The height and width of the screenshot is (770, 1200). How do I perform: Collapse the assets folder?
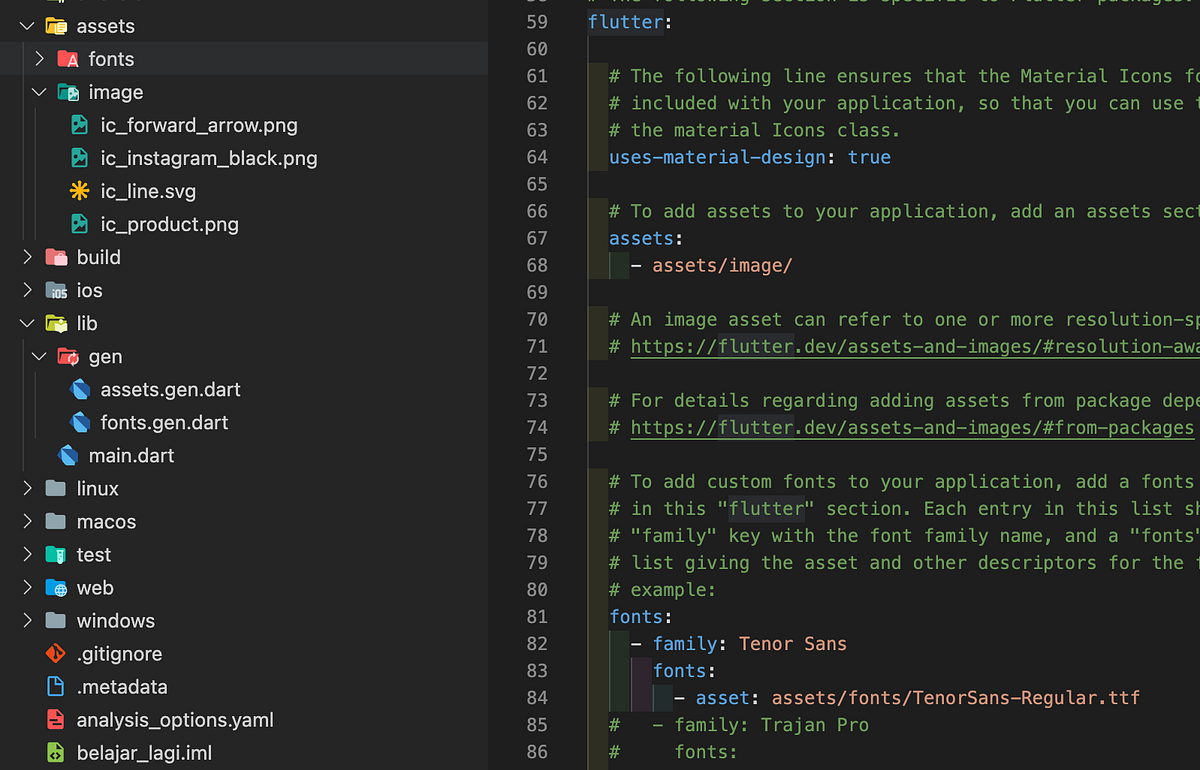[26, 25]
